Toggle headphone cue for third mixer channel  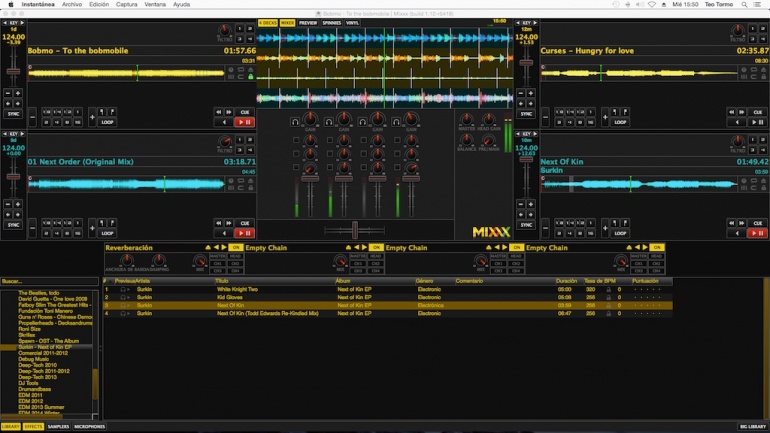[x=362, y=122]
